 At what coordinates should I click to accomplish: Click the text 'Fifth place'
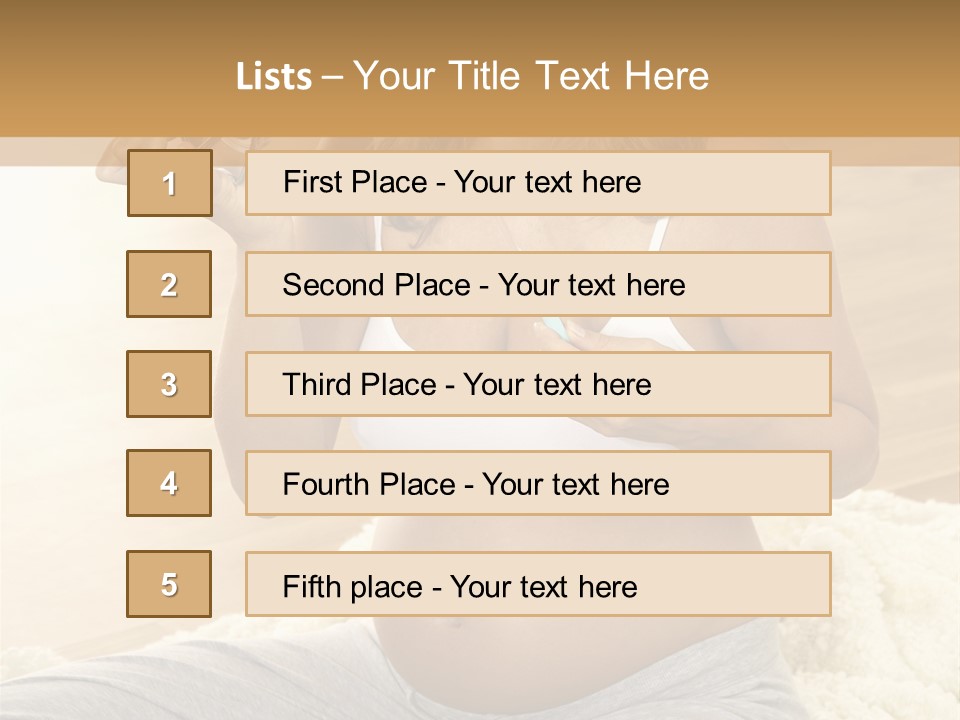354,586
